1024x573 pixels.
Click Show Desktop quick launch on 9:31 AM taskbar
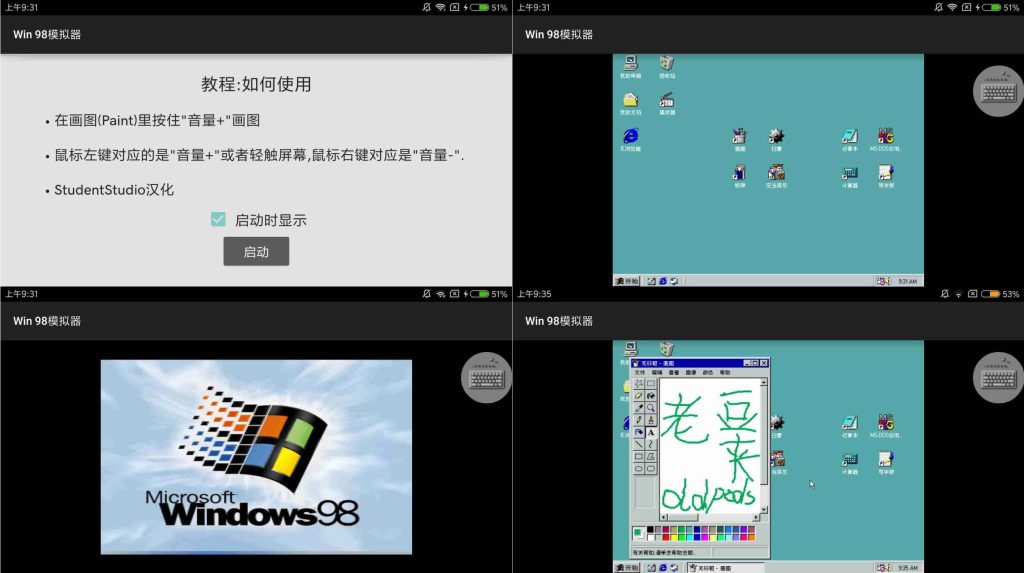pyautogui.click(x=651, y=281)
